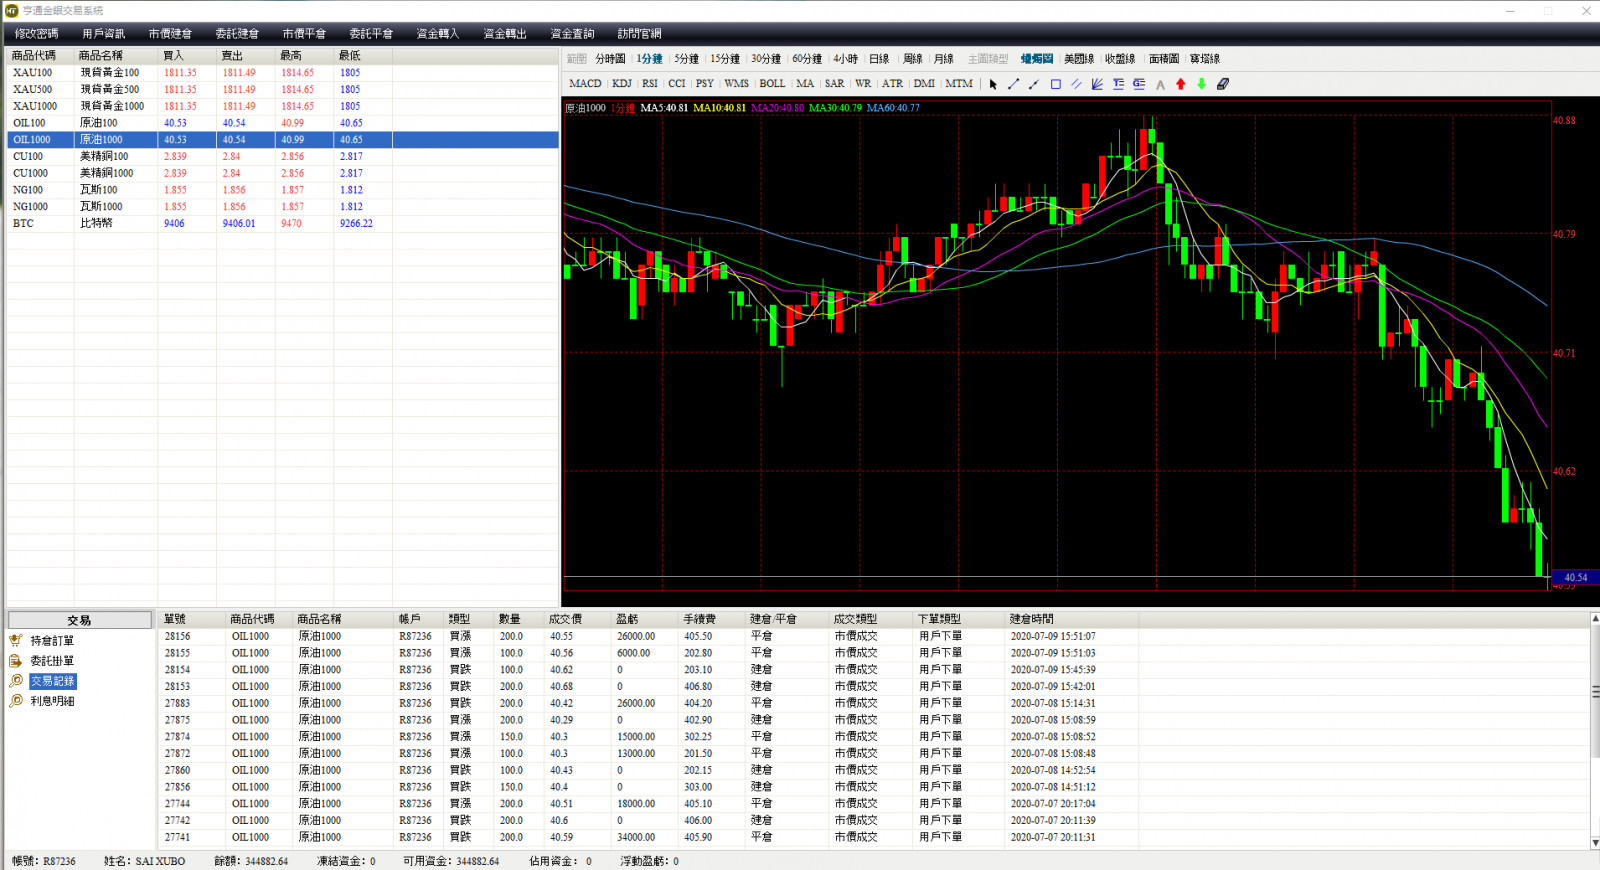This screenshot has height=870, width=1600.
Task: Switch chart to 5分鐘 timeframe
Action: [686, 59]
